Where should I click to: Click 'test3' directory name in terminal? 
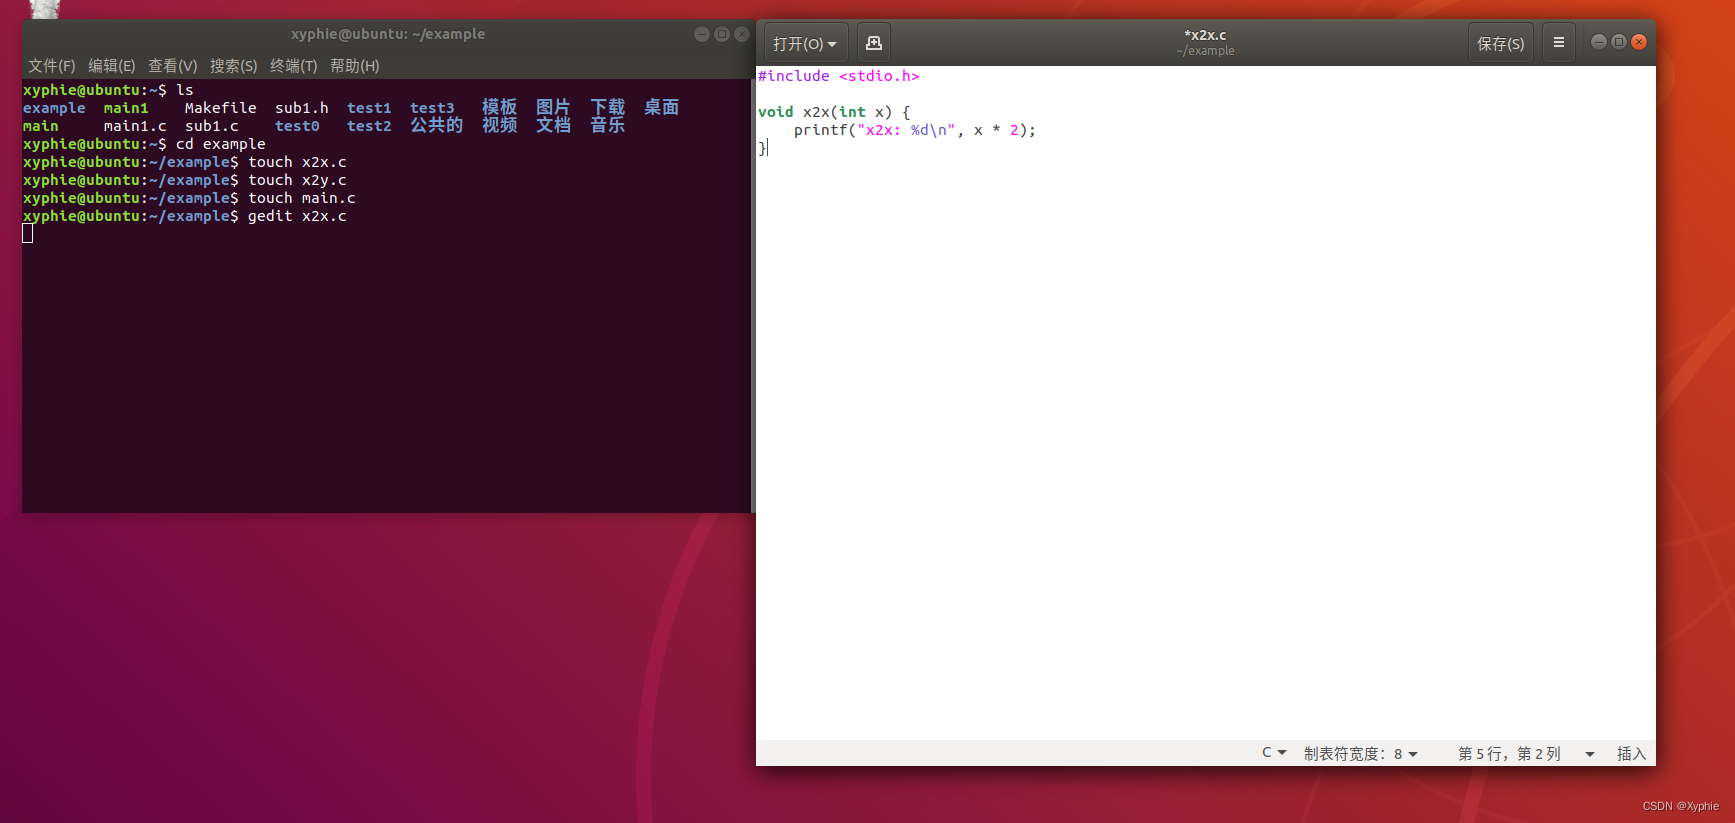pos(432,108)
